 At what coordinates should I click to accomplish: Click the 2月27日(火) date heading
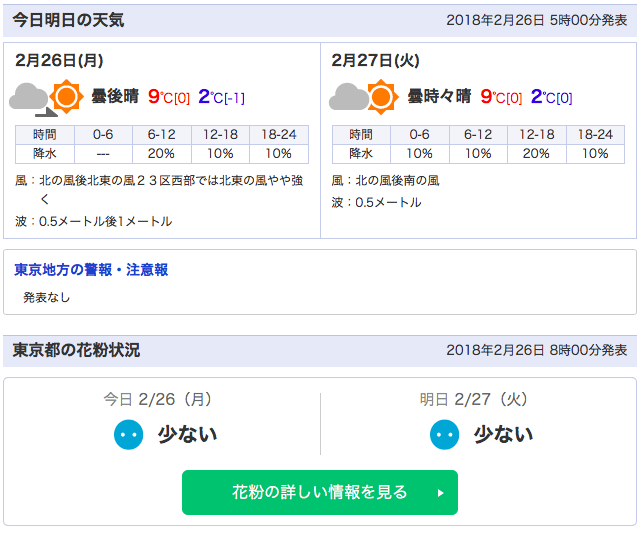(x=376, y=60)
